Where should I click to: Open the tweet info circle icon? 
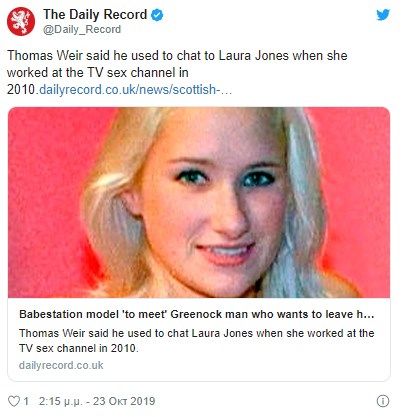click(383, 401)
